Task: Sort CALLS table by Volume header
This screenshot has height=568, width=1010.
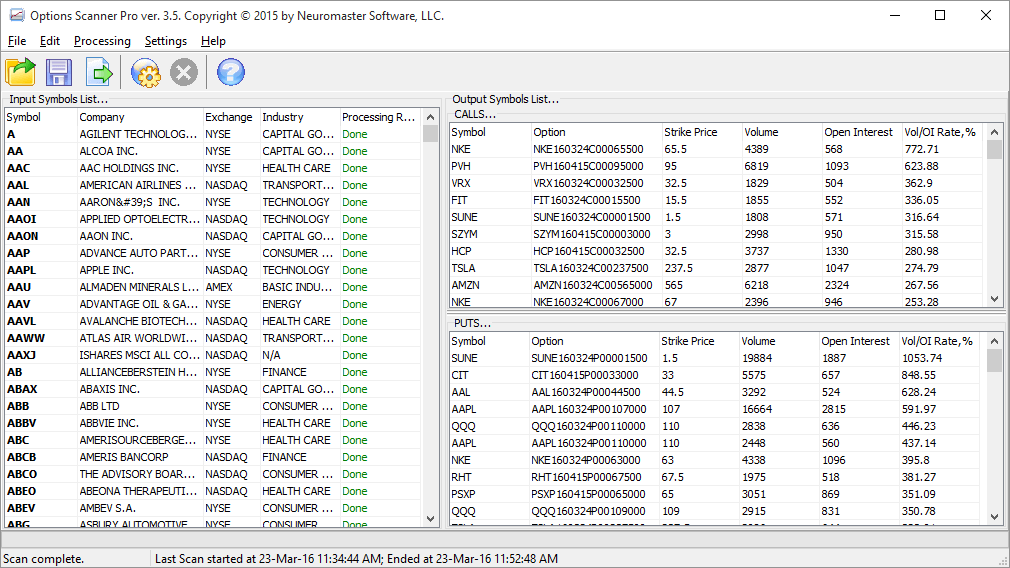Action: pyautogui.click(x=781, y=132)
